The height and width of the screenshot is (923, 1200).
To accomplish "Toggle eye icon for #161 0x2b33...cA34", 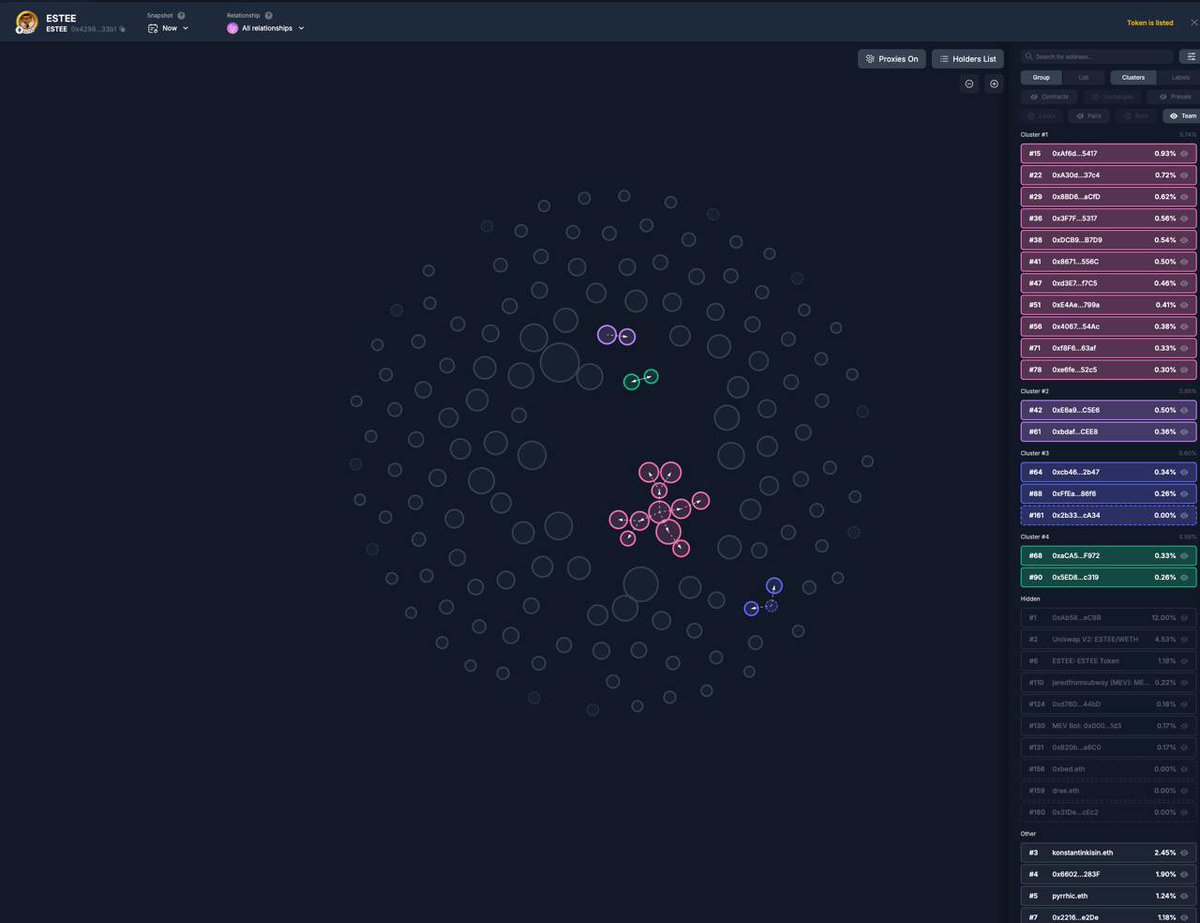I will click(1184, 515).
